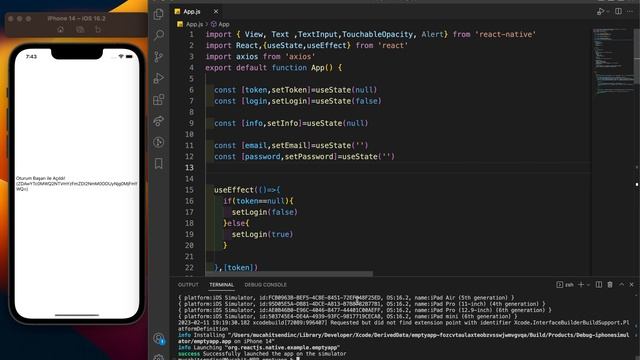Viewport: 640px width, 360px height.
Task: Click the App function name on line 4
Action: 318,67
